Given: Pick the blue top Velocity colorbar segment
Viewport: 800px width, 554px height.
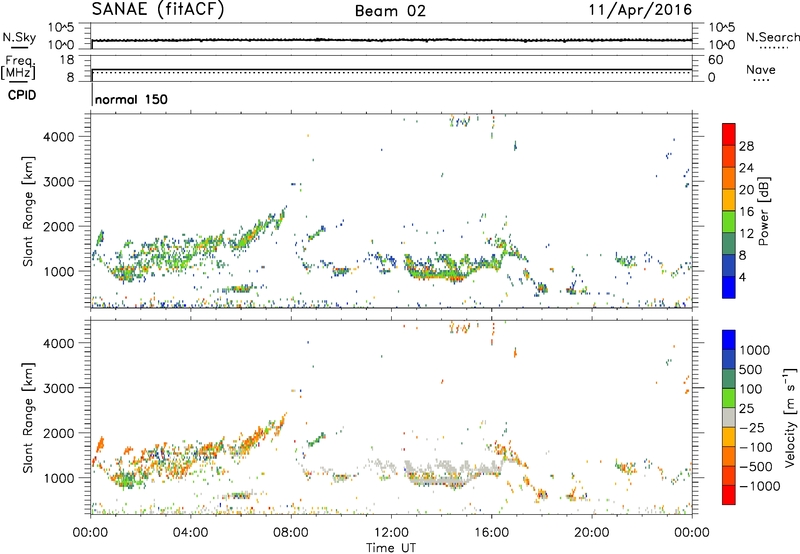Looking at the screenshot, I should tap(729, 340).
